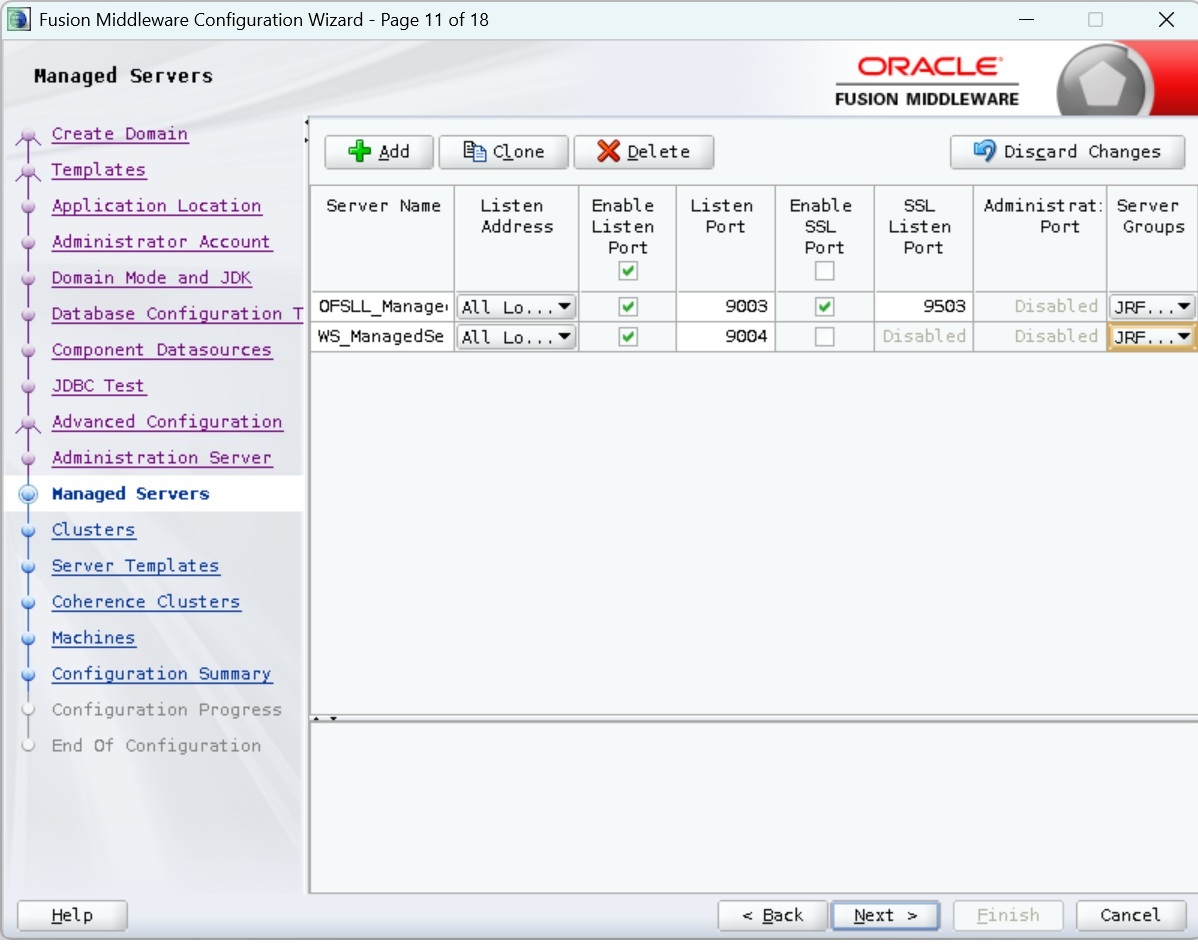
Task: Click the wizard app icon in title bar
Action: pos(18,19)
